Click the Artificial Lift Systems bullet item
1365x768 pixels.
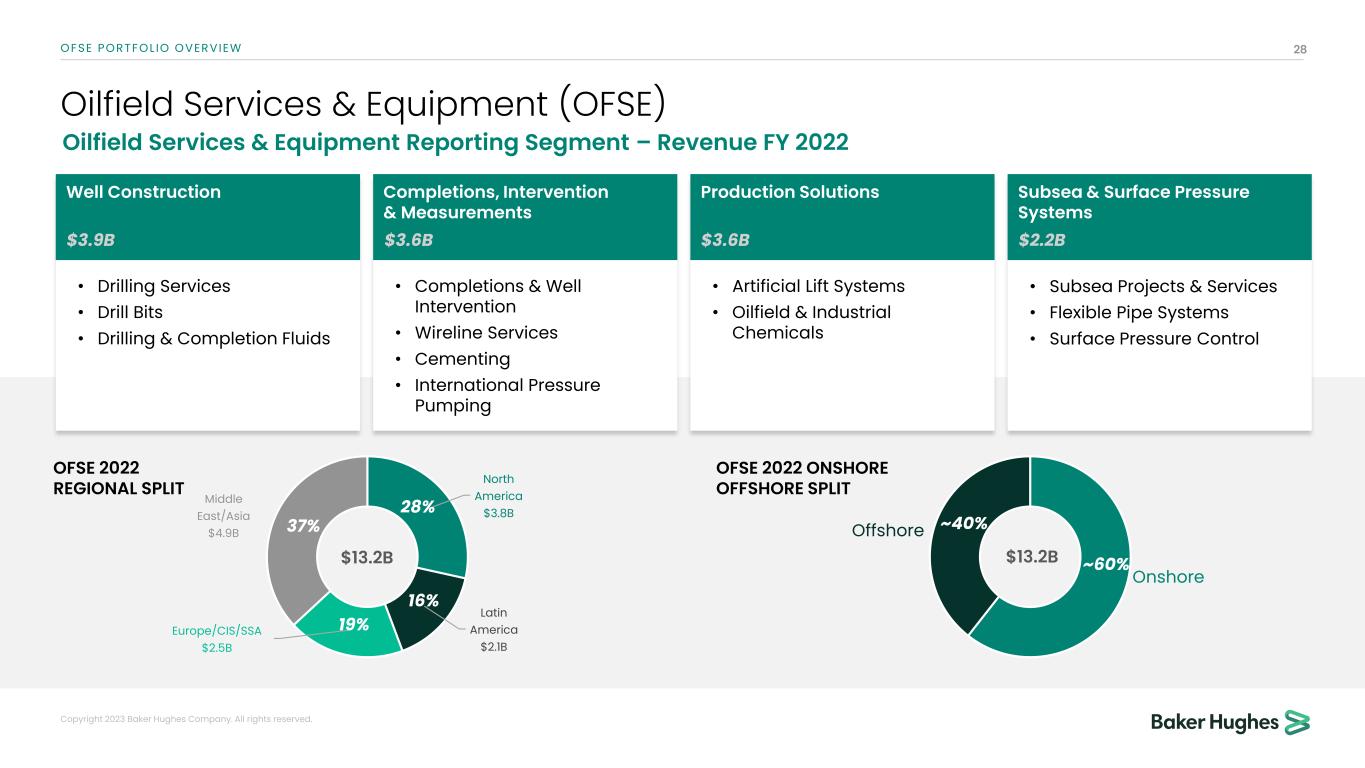[x=818, y=286]
